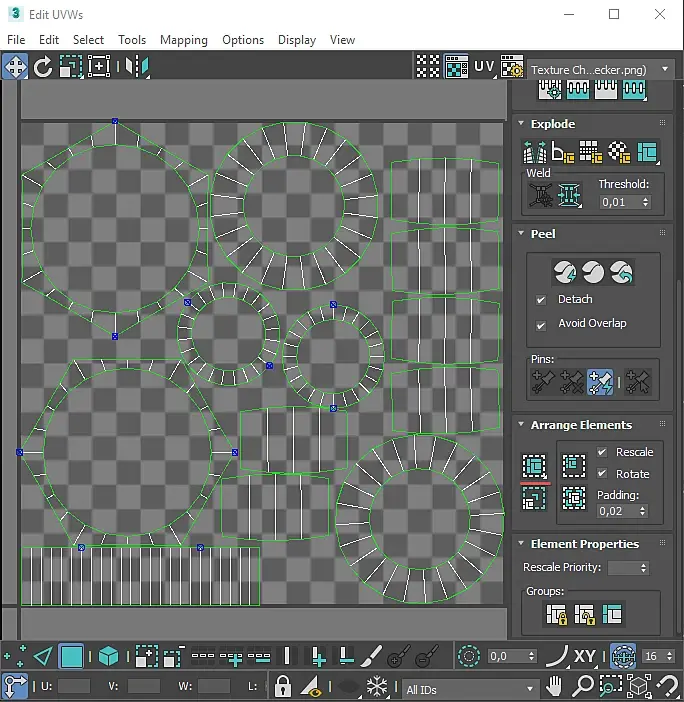This screenshot has width=684, height=702.
Task: Click the Ungroup Selected unlock icon
Action: [585, 614]
